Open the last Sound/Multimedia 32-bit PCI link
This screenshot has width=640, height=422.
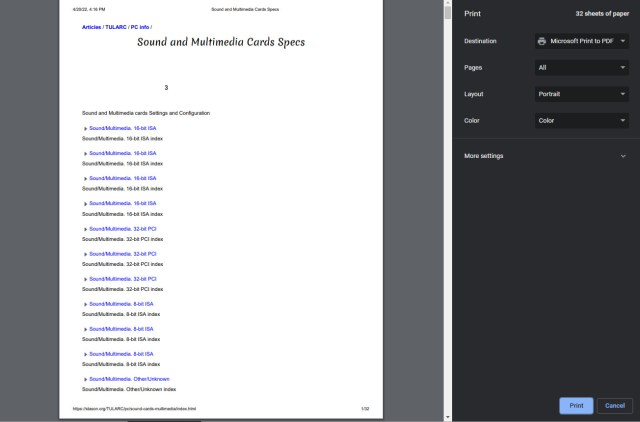tap(123, 279)
